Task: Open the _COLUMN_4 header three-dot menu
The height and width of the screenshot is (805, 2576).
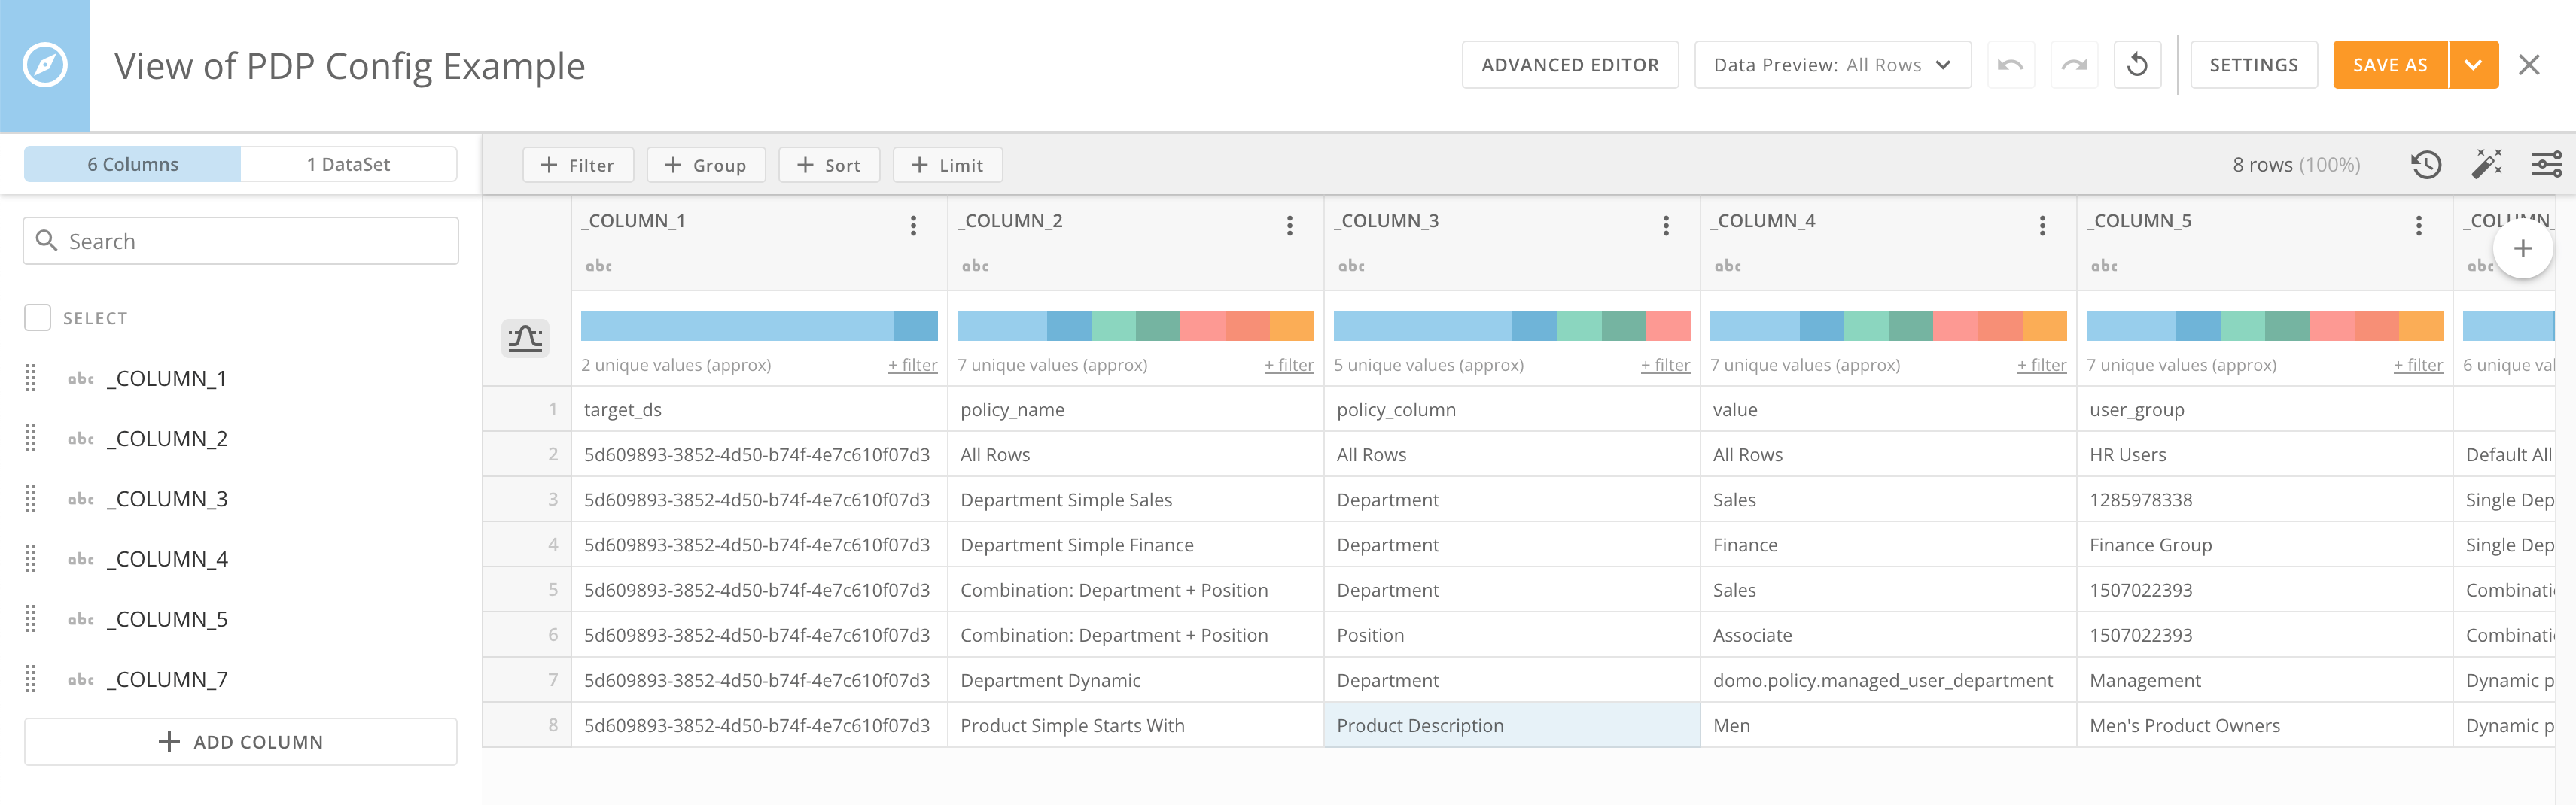Action: coord(2042,226)
